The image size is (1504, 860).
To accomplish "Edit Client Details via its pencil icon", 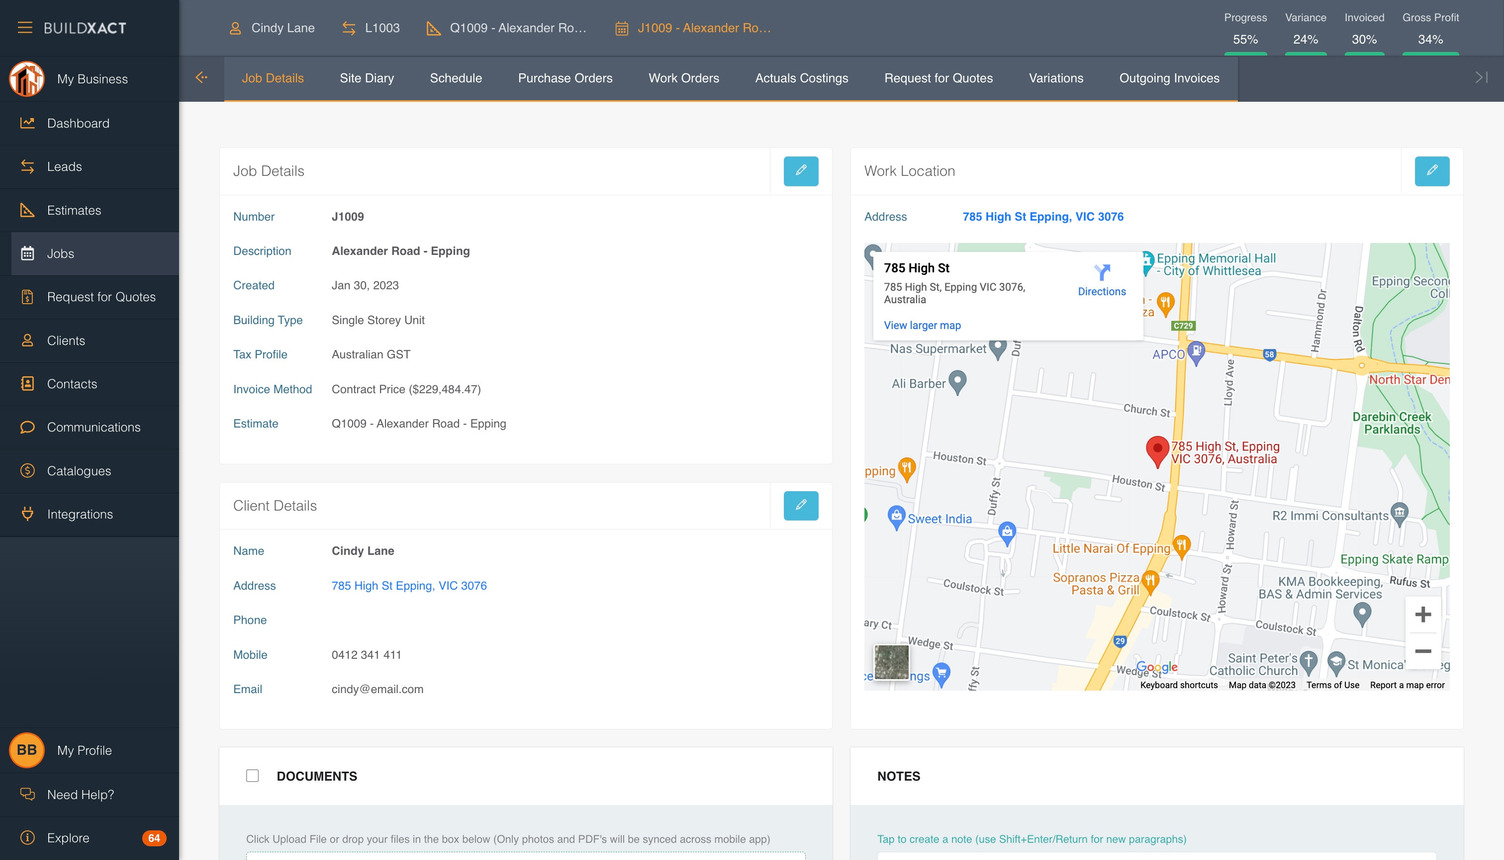I will click(800, 505).
